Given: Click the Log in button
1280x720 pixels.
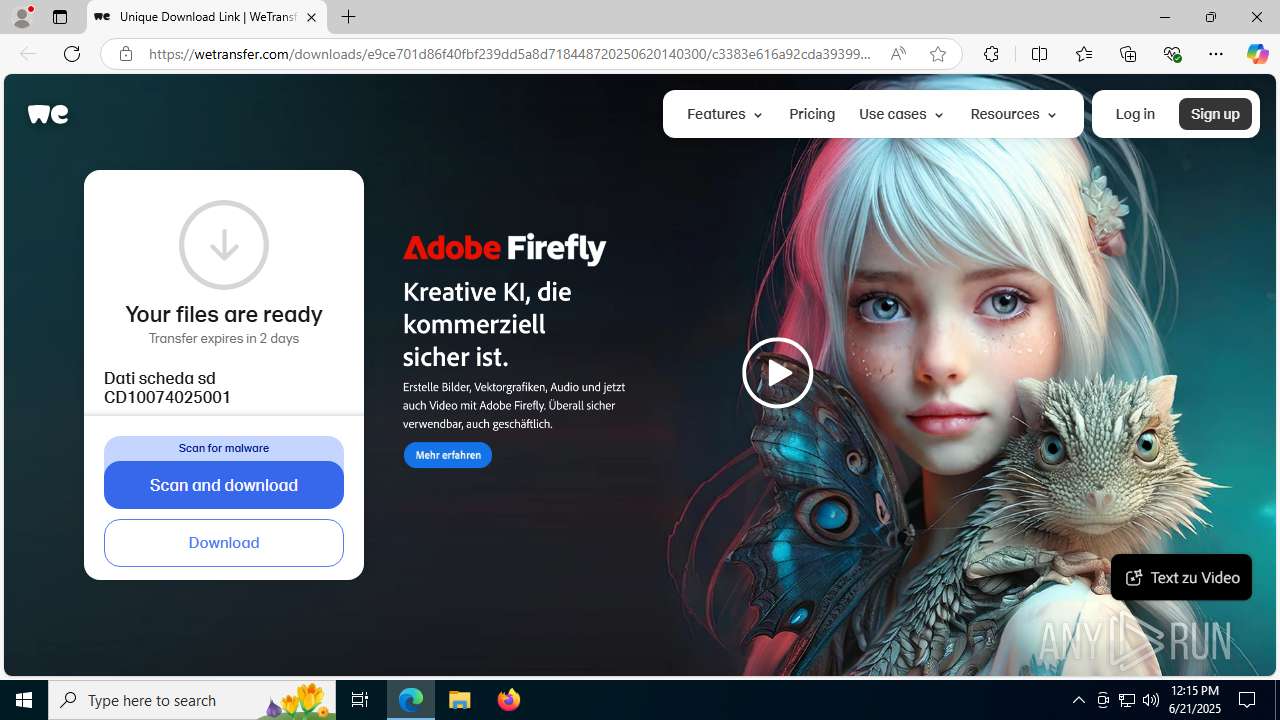Looking at the screenshot, I should click(x=1135, y=114).
